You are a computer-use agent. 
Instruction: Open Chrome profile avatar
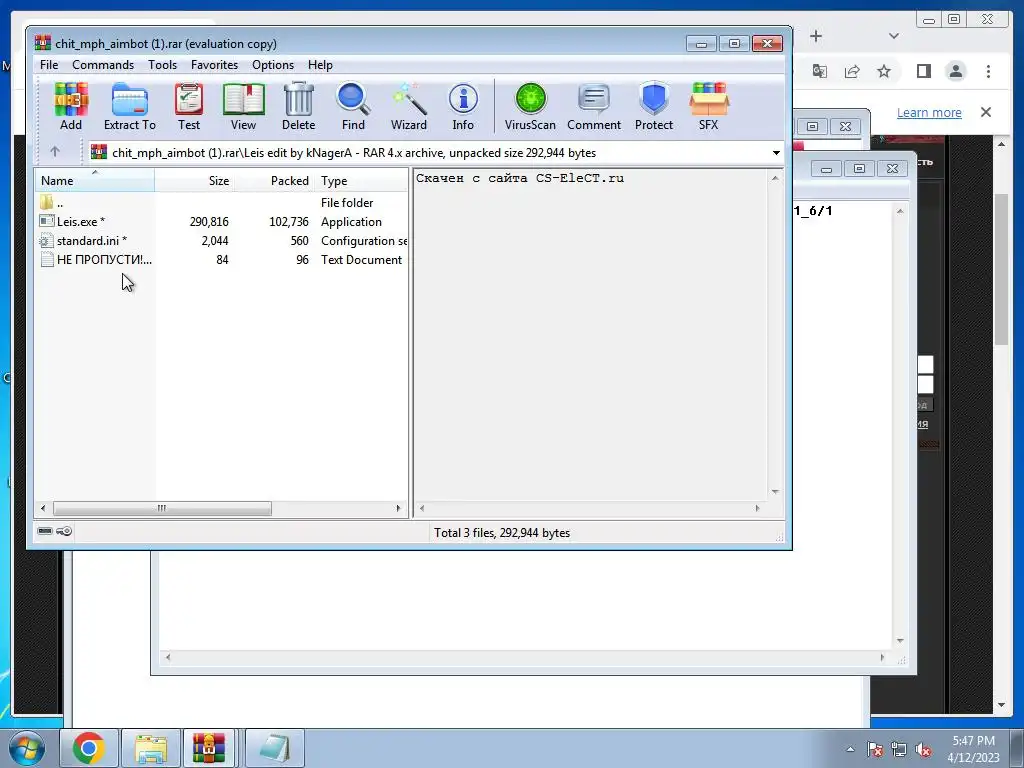coord(955,71)
